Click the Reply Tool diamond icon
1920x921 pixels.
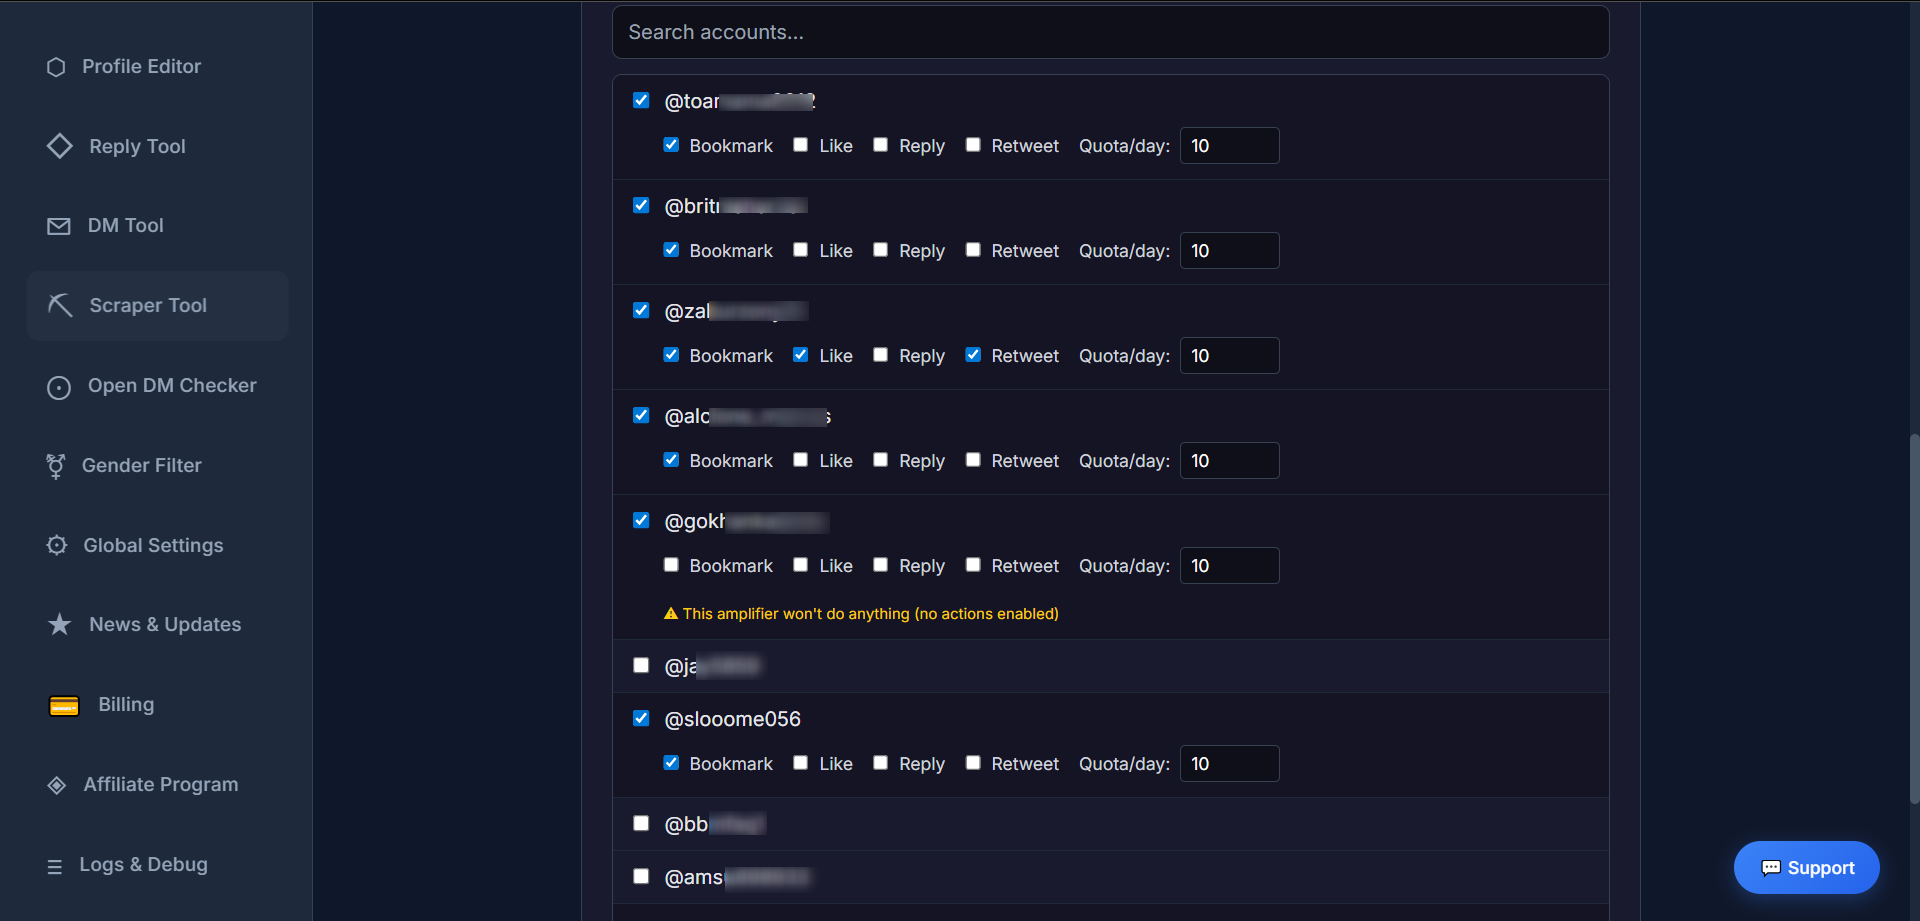[x=60, y=146]
